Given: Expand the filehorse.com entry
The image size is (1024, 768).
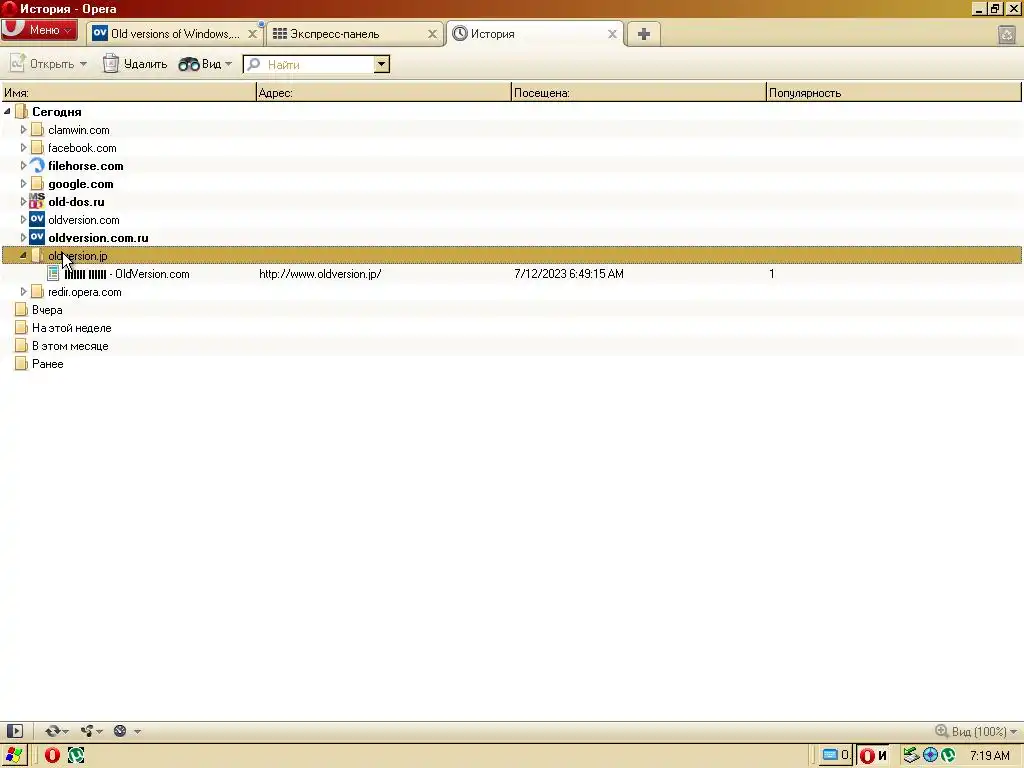Looking at the screenshot, I should point(23,166).
